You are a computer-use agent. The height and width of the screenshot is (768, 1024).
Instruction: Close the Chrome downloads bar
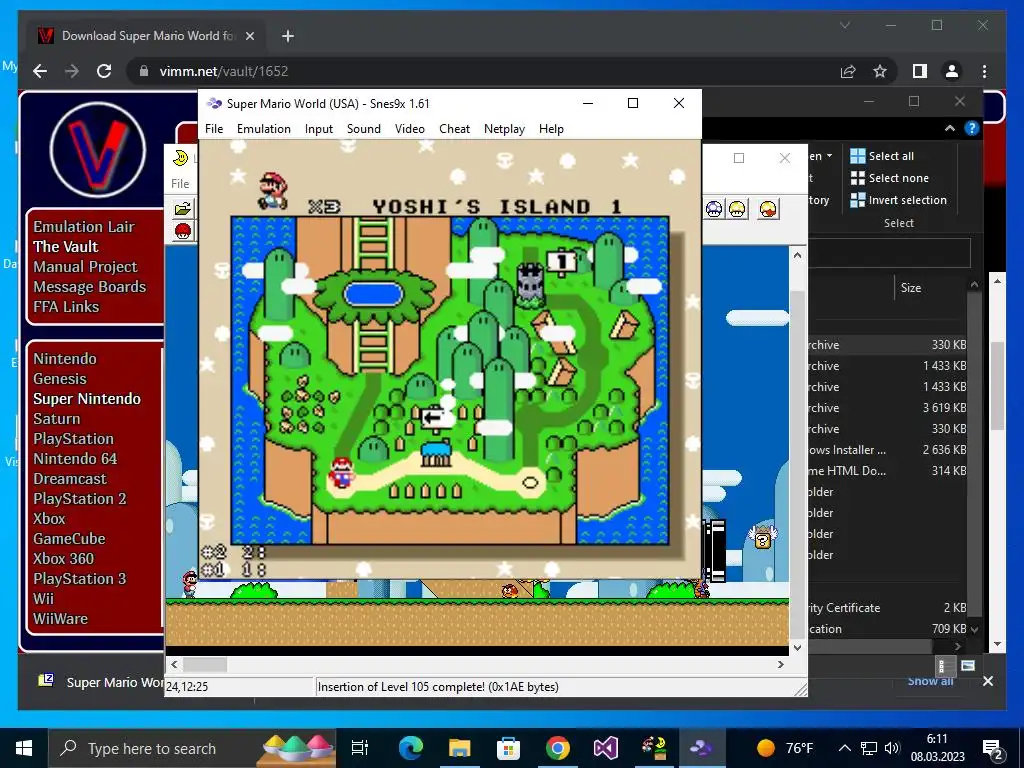coord(988,681)
